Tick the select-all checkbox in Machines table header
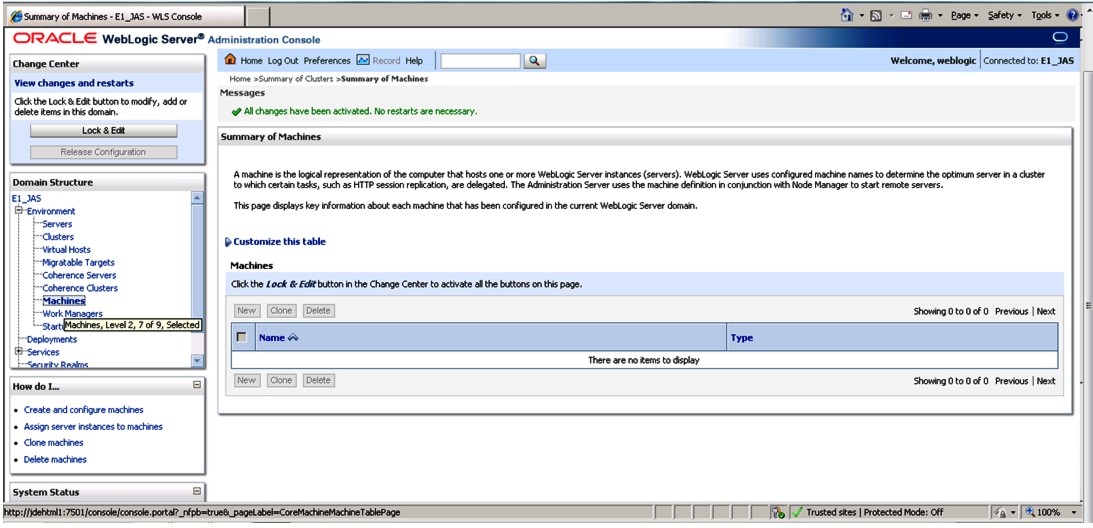This screenshot has width=1093, height=528. tap(242, 337)
